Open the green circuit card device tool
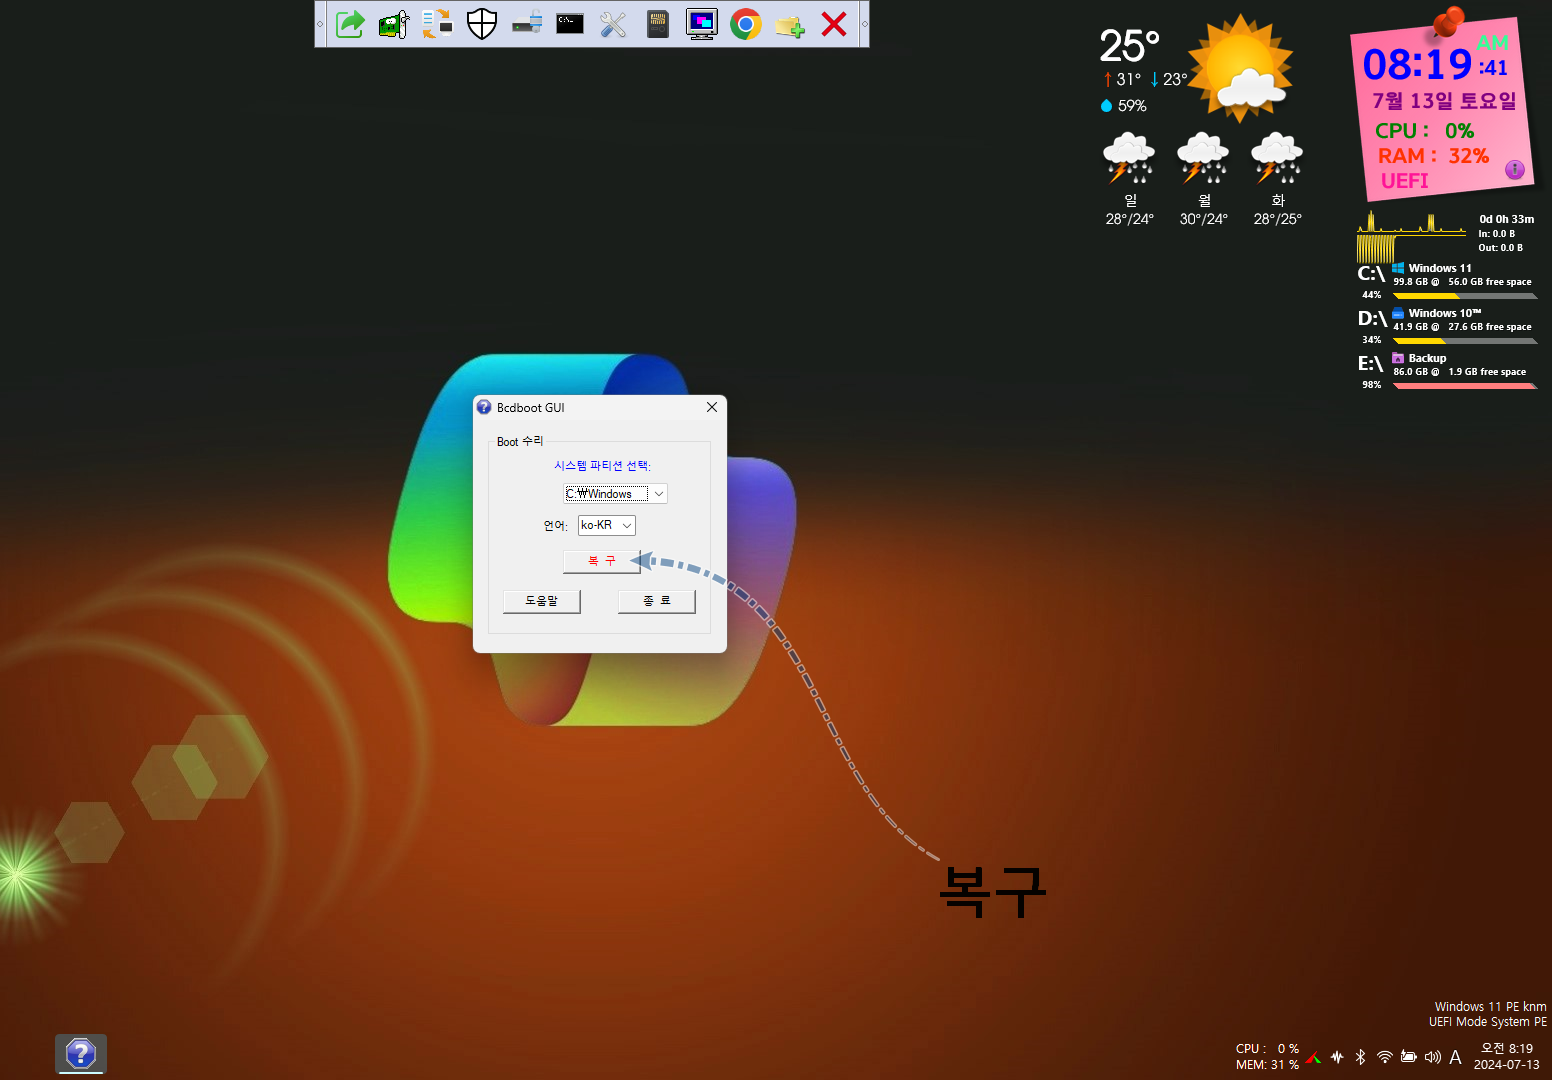 [394, 24]
